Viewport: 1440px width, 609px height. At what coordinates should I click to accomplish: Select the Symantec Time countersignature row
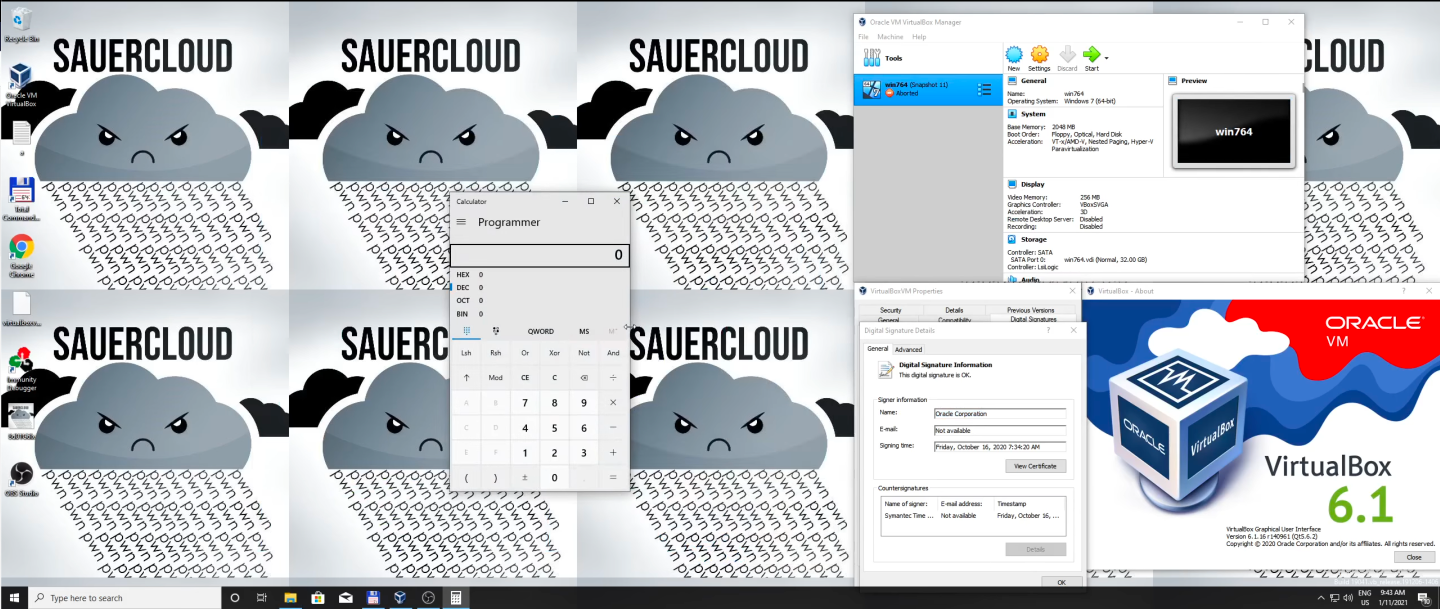coord(972,516)
